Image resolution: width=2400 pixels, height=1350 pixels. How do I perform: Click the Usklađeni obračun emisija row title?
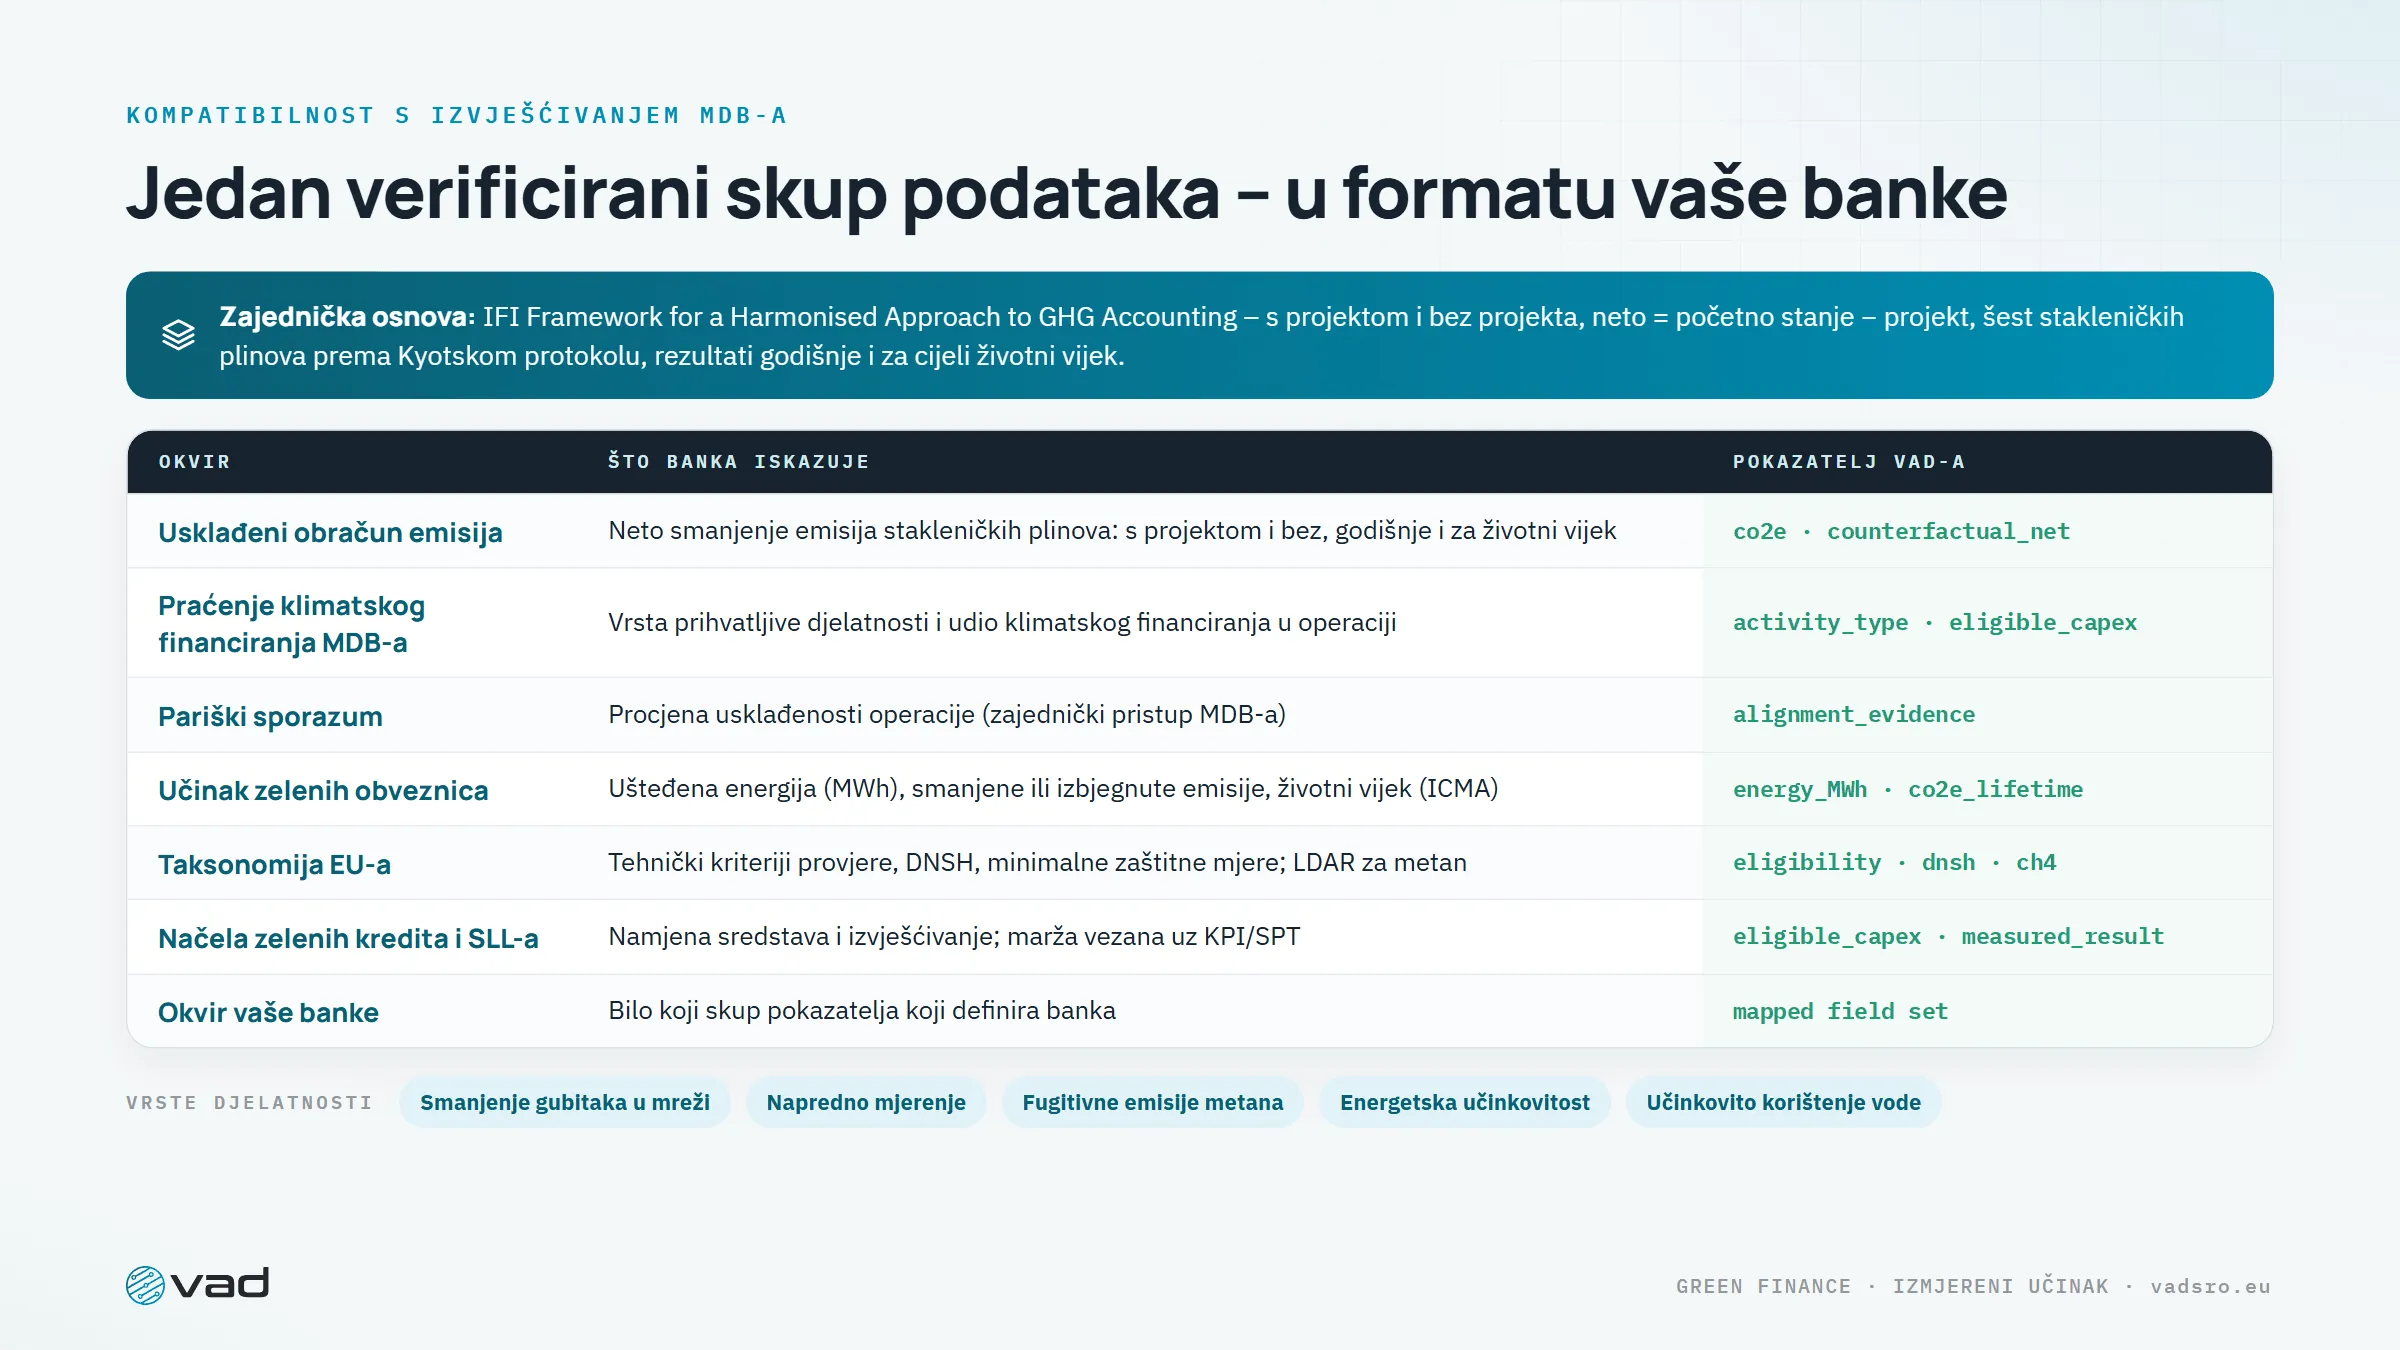tap(330, 532)
